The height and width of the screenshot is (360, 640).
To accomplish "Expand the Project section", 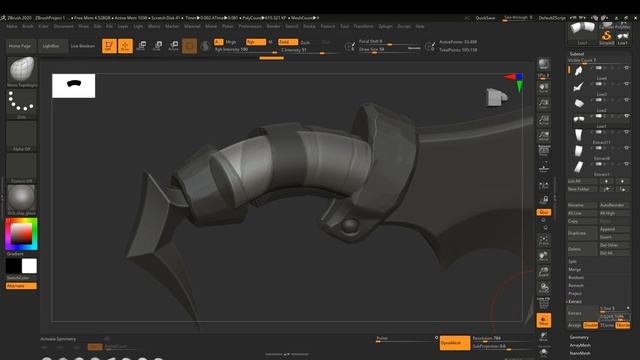I will coord(575,293).
